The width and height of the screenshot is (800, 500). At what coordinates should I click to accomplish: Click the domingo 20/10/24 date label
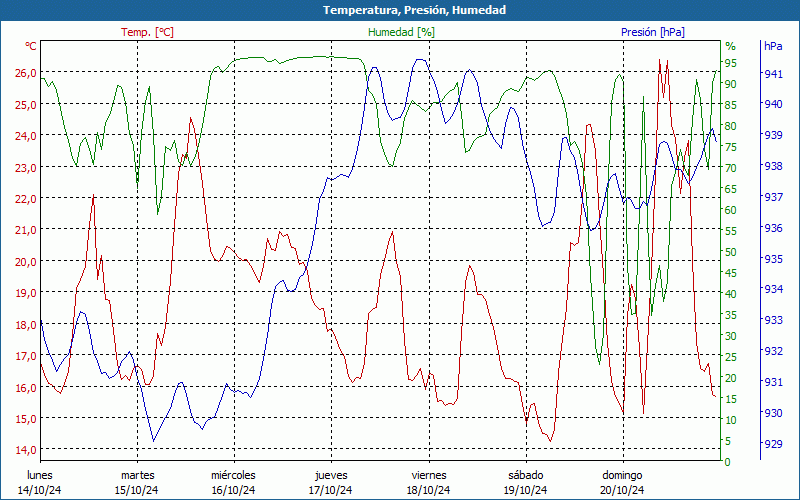click(622, 483)
